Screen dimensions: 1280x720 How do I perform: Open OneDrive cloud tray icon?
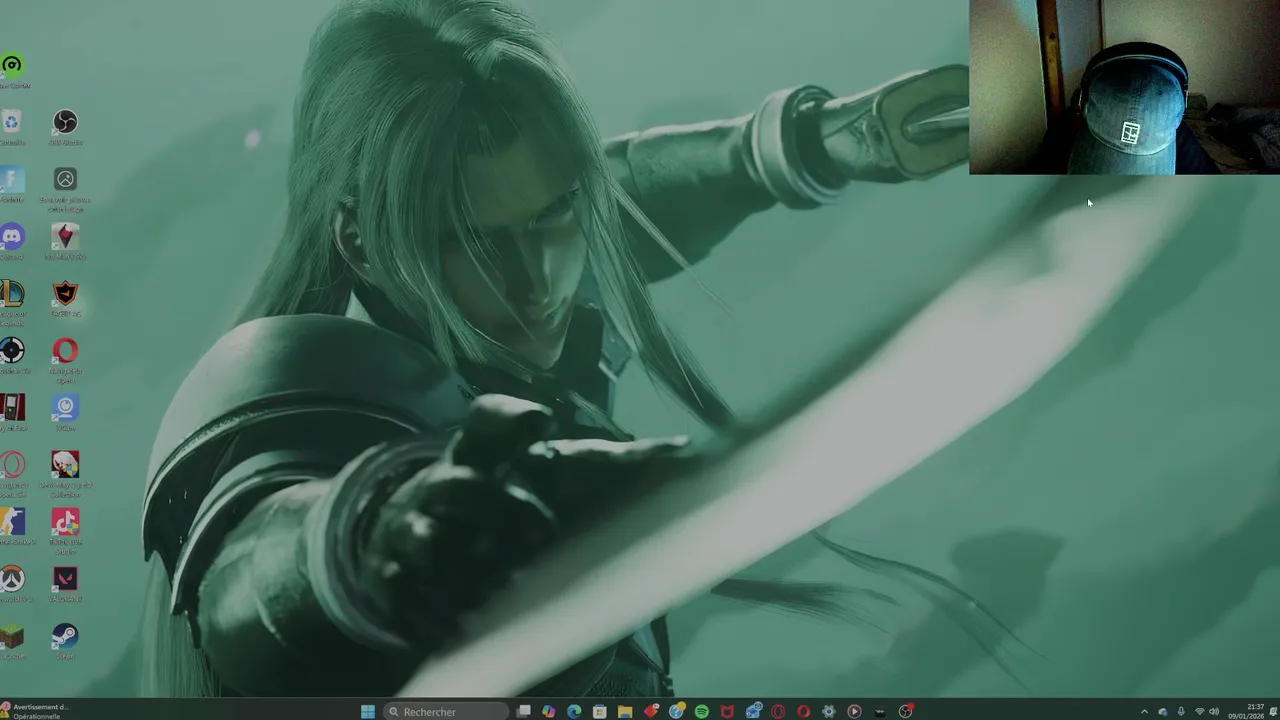point(1162,712)
